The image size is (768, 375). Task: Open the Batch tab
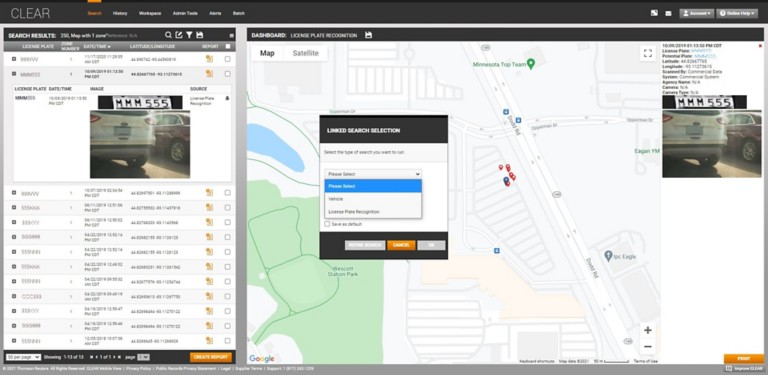(239, 13)
